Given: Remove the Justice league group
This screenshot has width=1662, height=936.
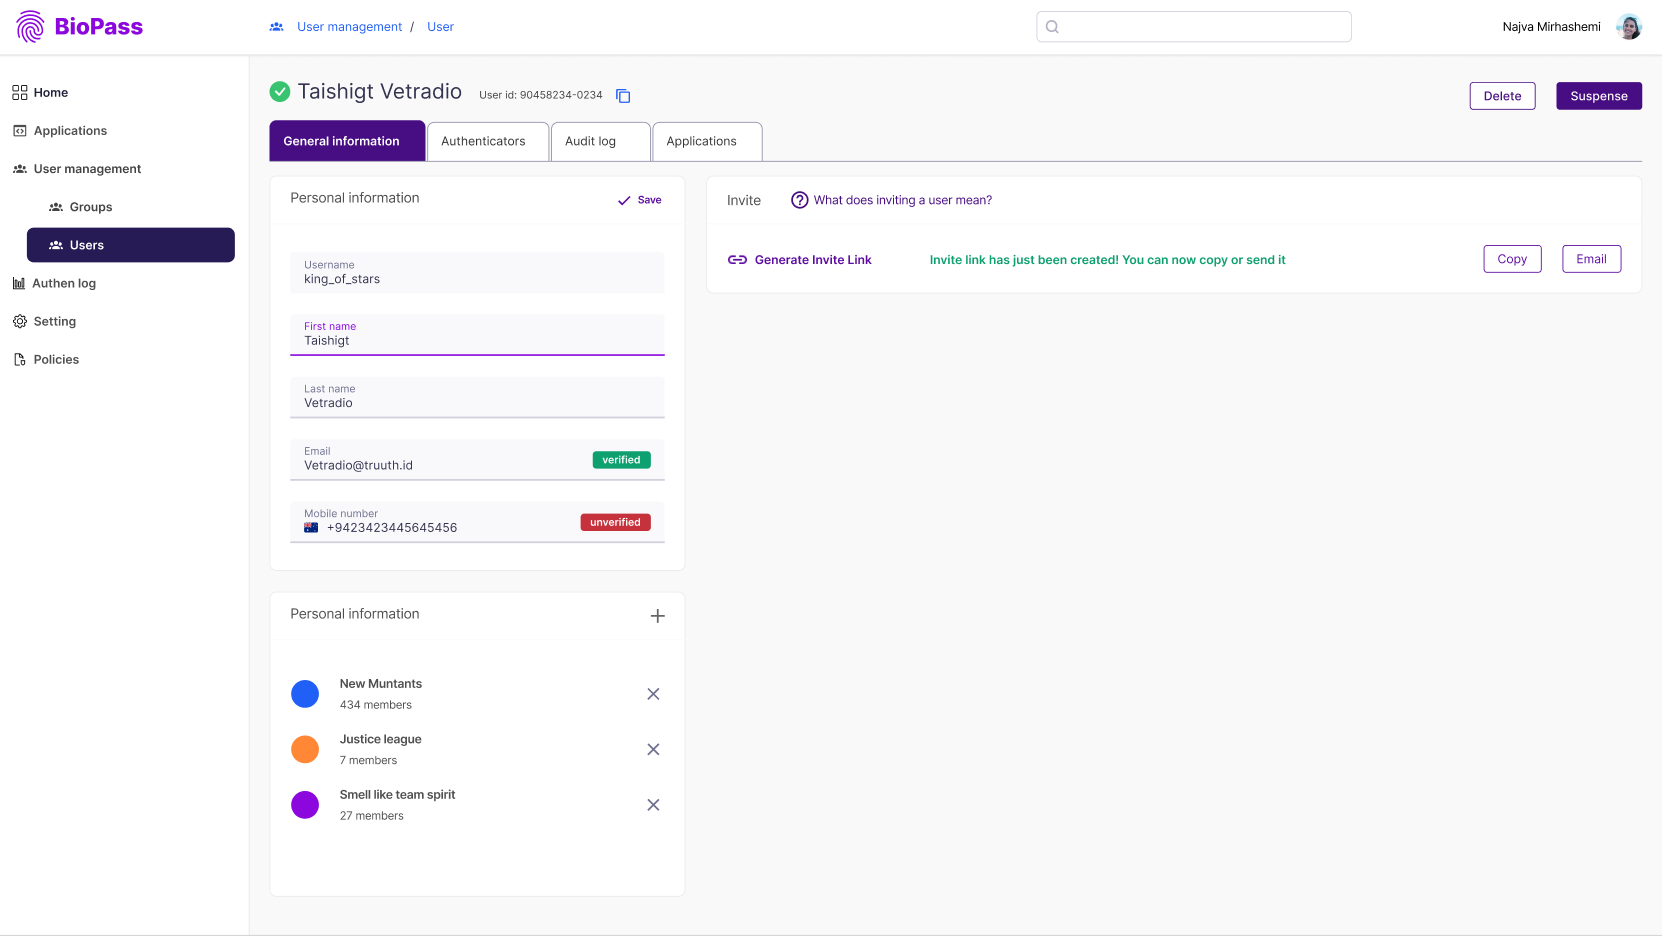Looking at the screenshot, I should (x=653, y=750).
